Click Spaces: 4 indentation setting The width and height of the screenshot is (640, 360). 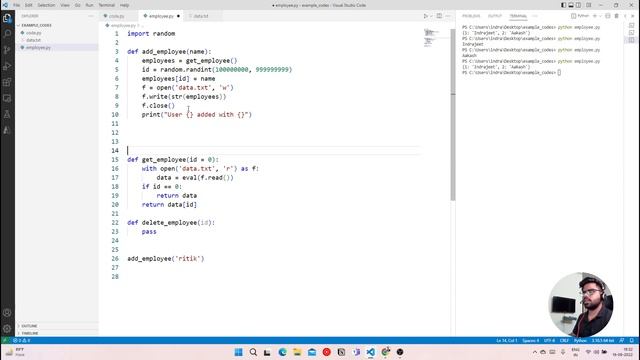(x=531, y=340)
